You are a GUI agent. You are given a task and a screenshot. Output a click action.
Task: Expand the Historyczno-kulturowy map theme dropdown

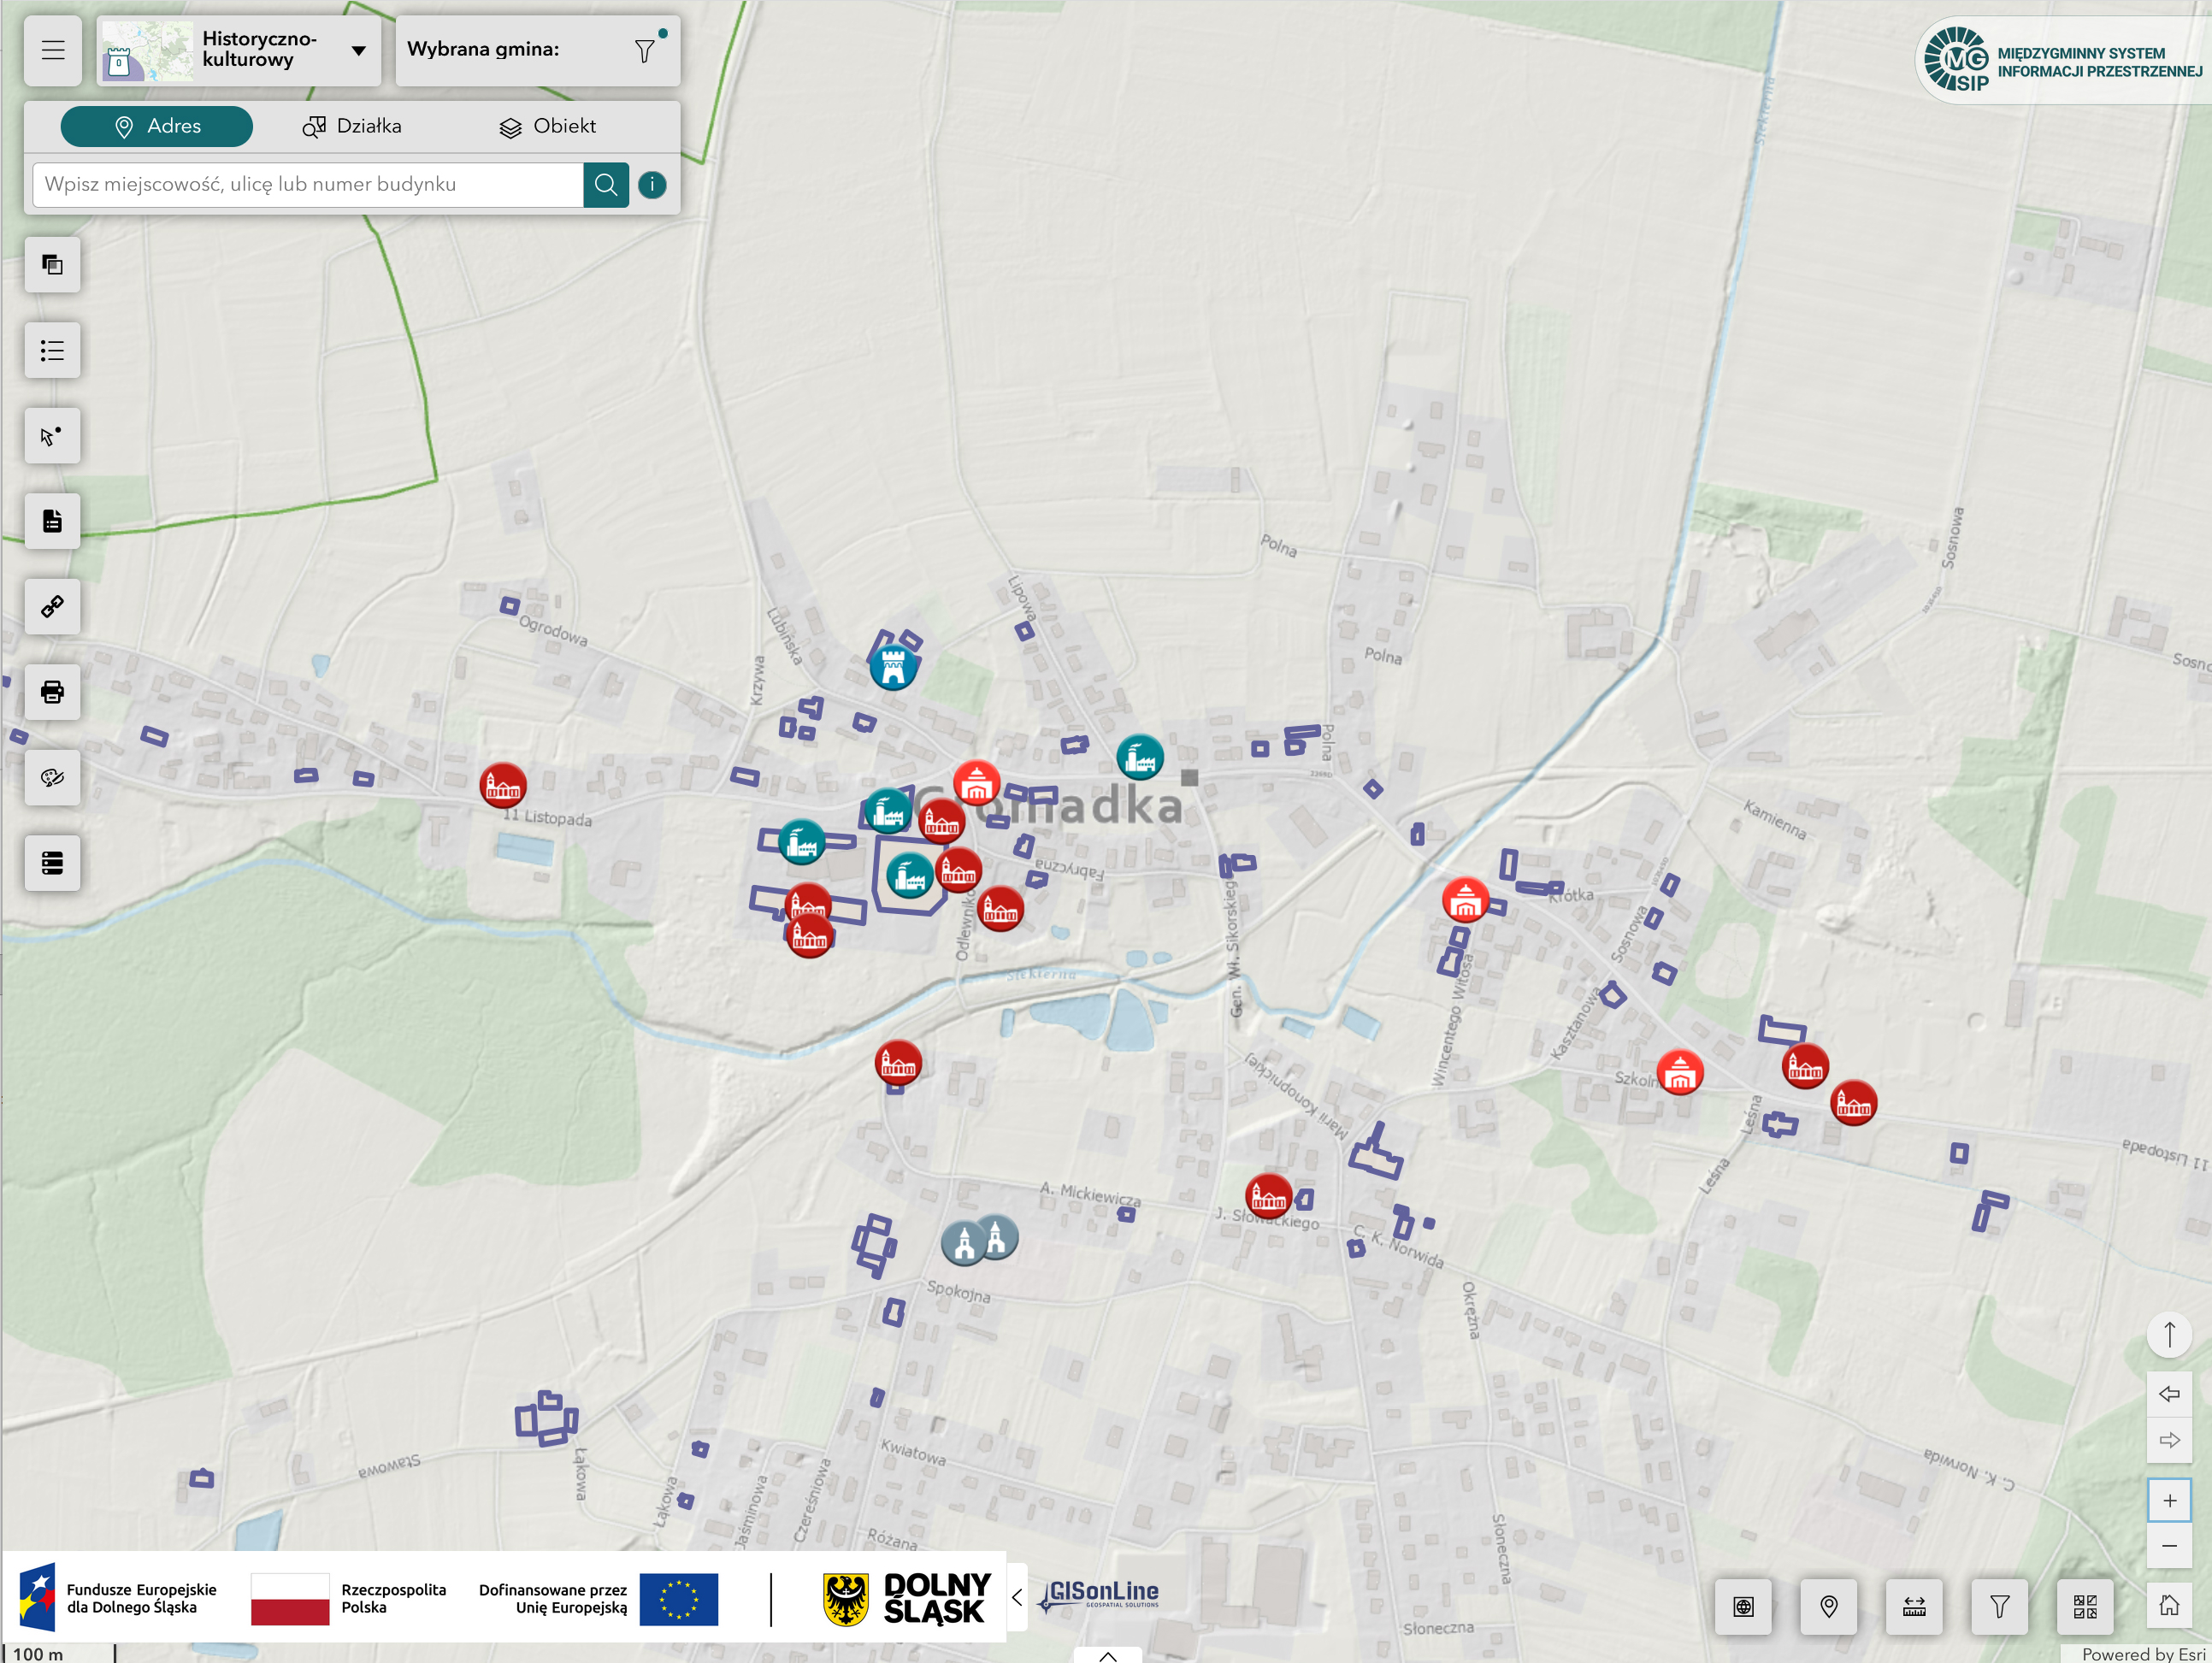point(359,50)
